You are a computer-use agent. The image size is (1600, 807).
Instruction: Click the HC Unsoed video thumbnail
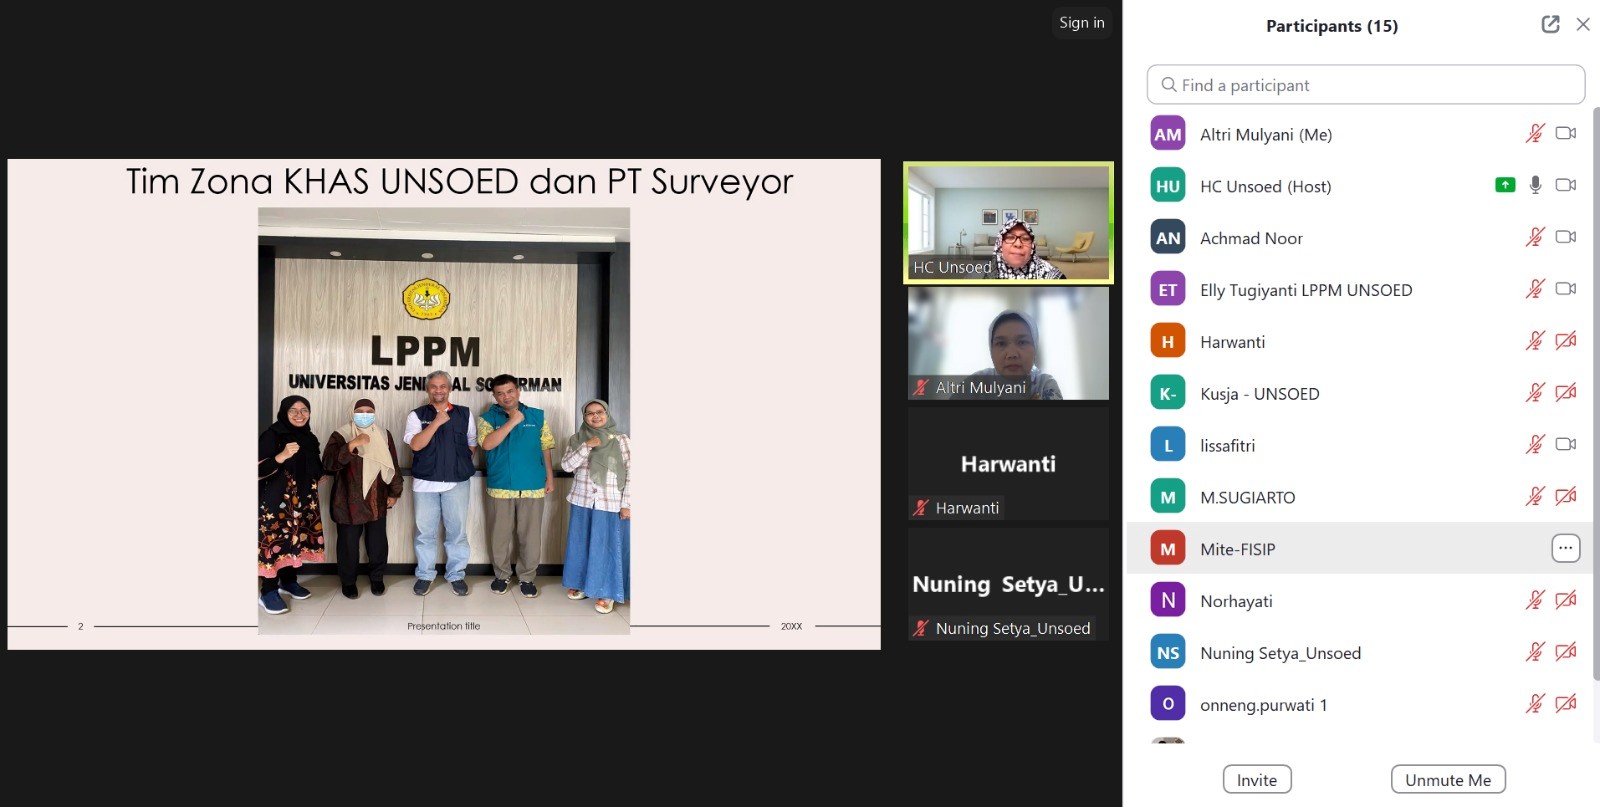(x=1008, y=223)
